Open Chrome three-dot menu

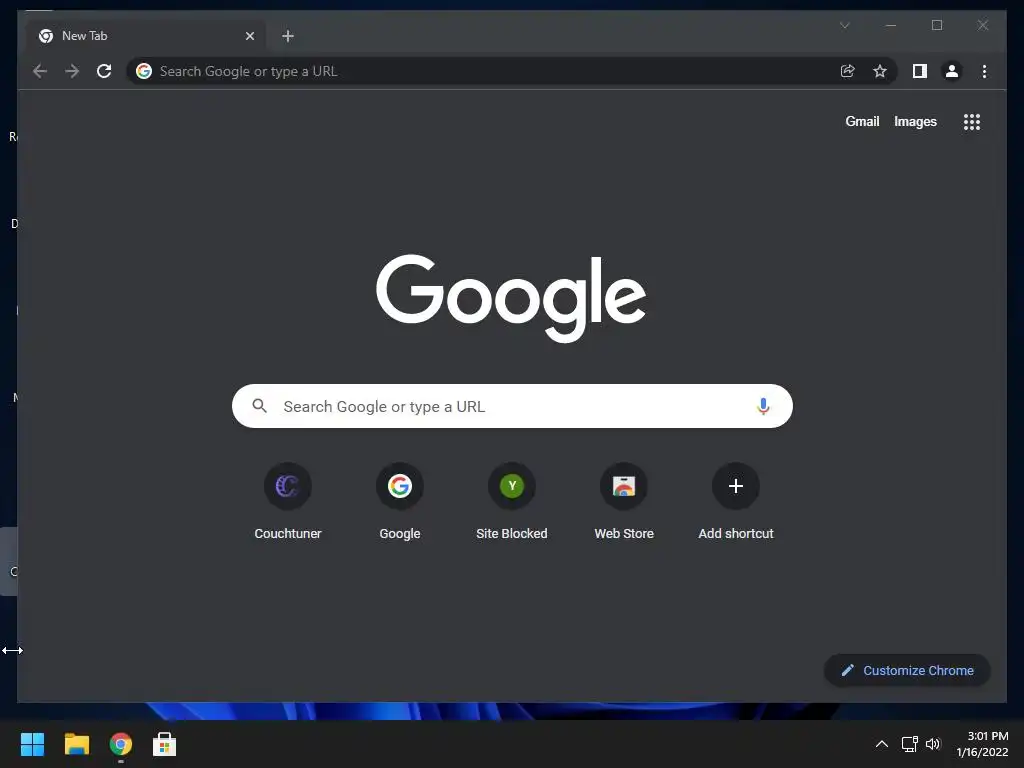point(984,71)
